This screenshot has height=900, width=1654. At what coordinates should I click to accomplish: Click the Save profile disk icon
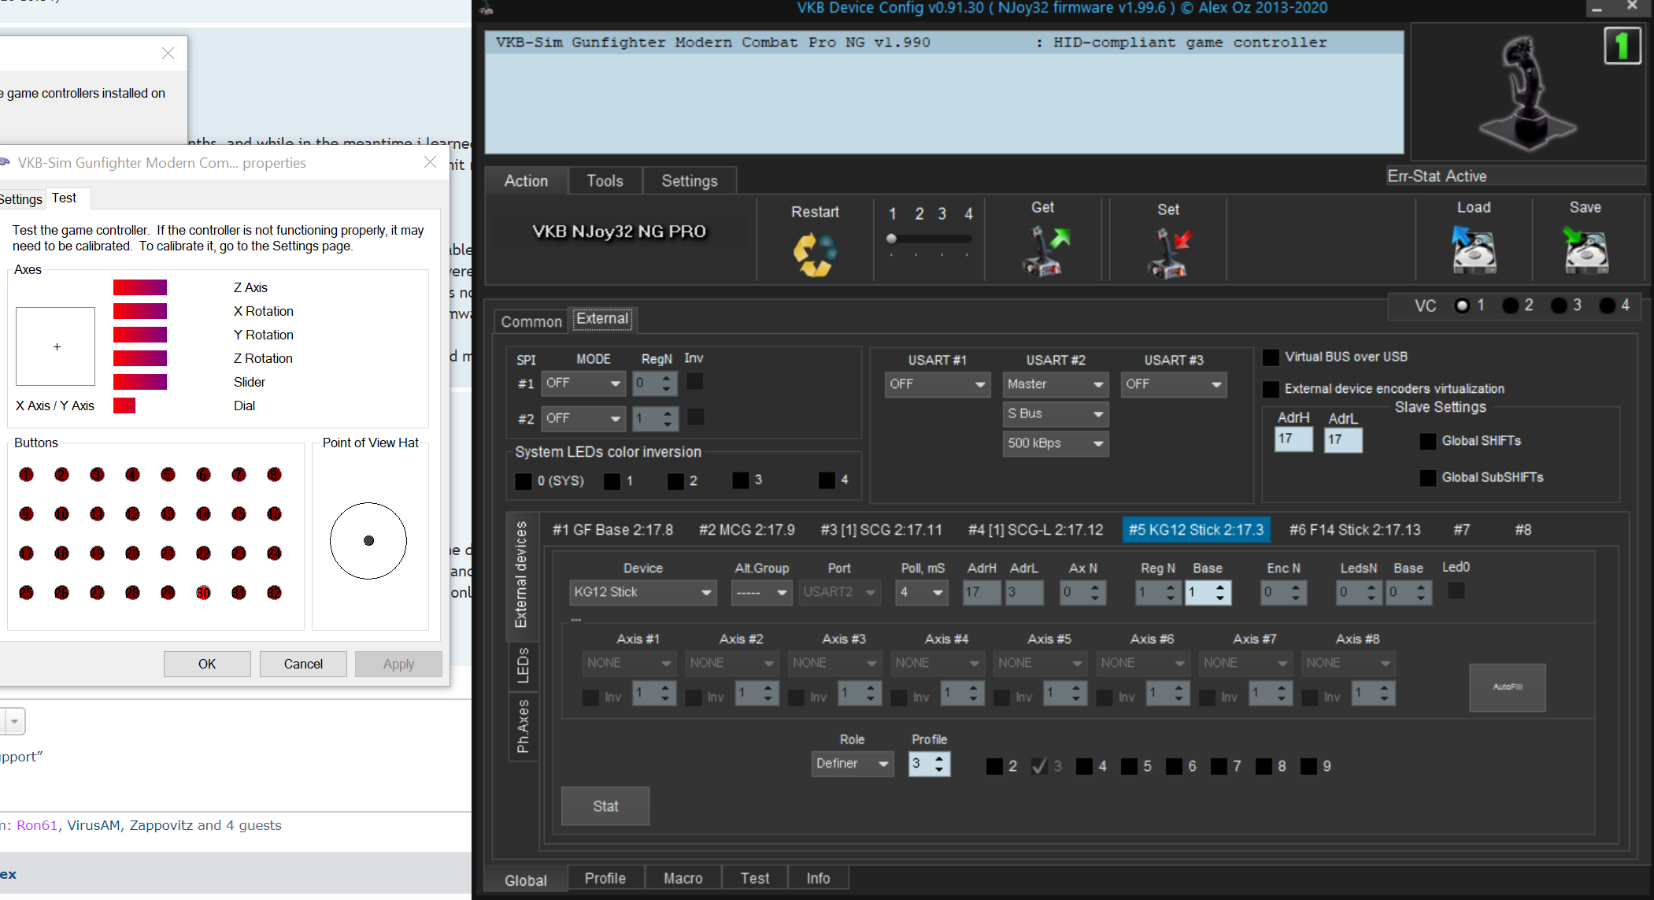tap(1585, 250)
